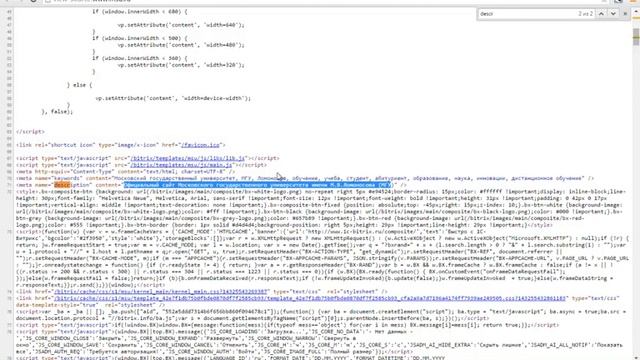Image resolution: width=640 pixels, height=360 pixels.
Task: Click the 'width=device-width' setAttribute line
Action: (173, 98)
